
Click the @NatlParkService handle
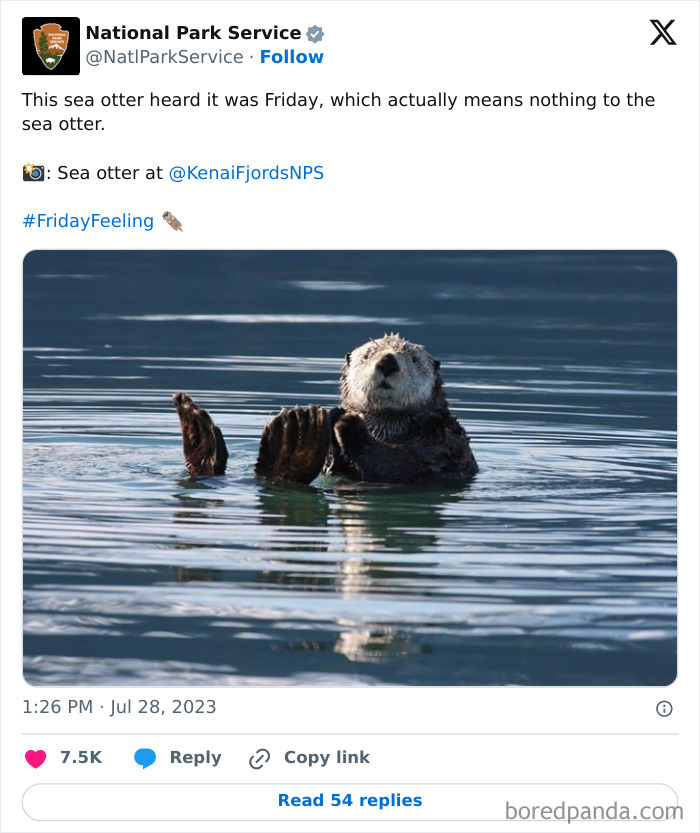[164, 57]
